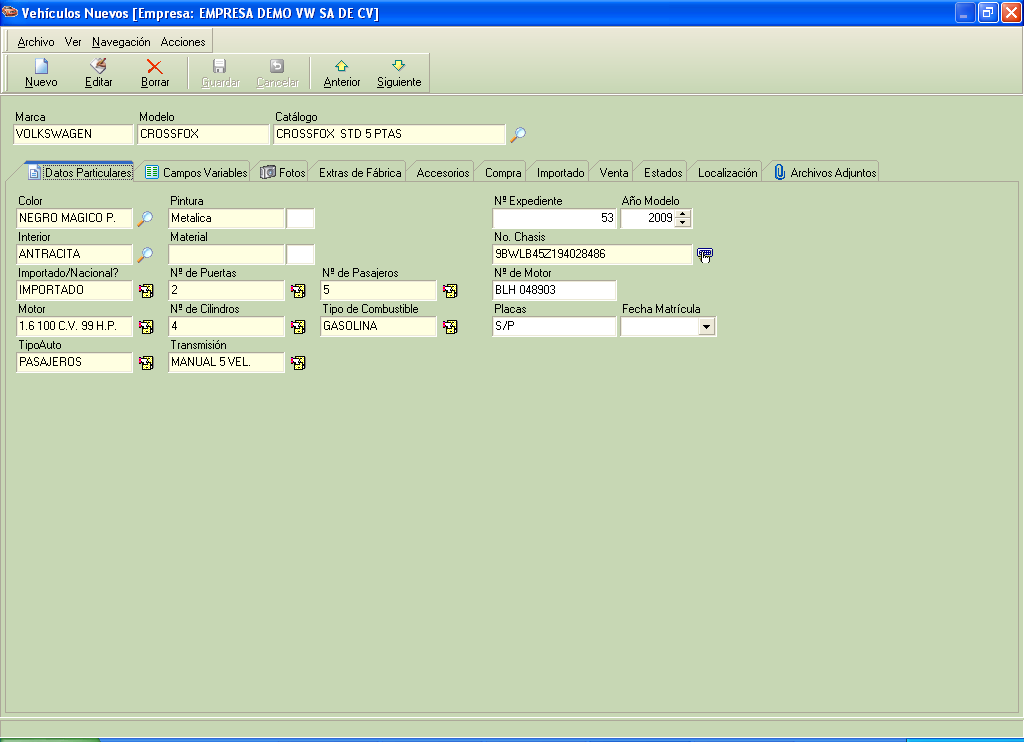Click the application icon in title bar

(x=10, y=12)
